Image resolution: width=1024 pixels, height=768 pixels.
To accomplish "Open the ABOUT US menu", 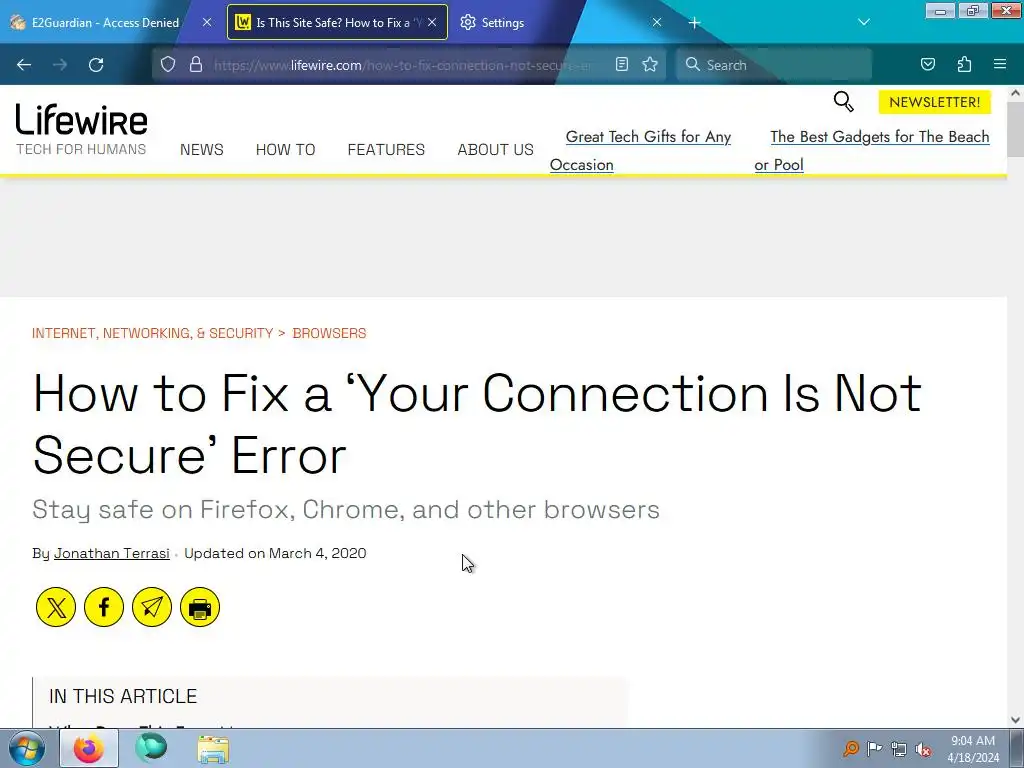I will point(496,150).
